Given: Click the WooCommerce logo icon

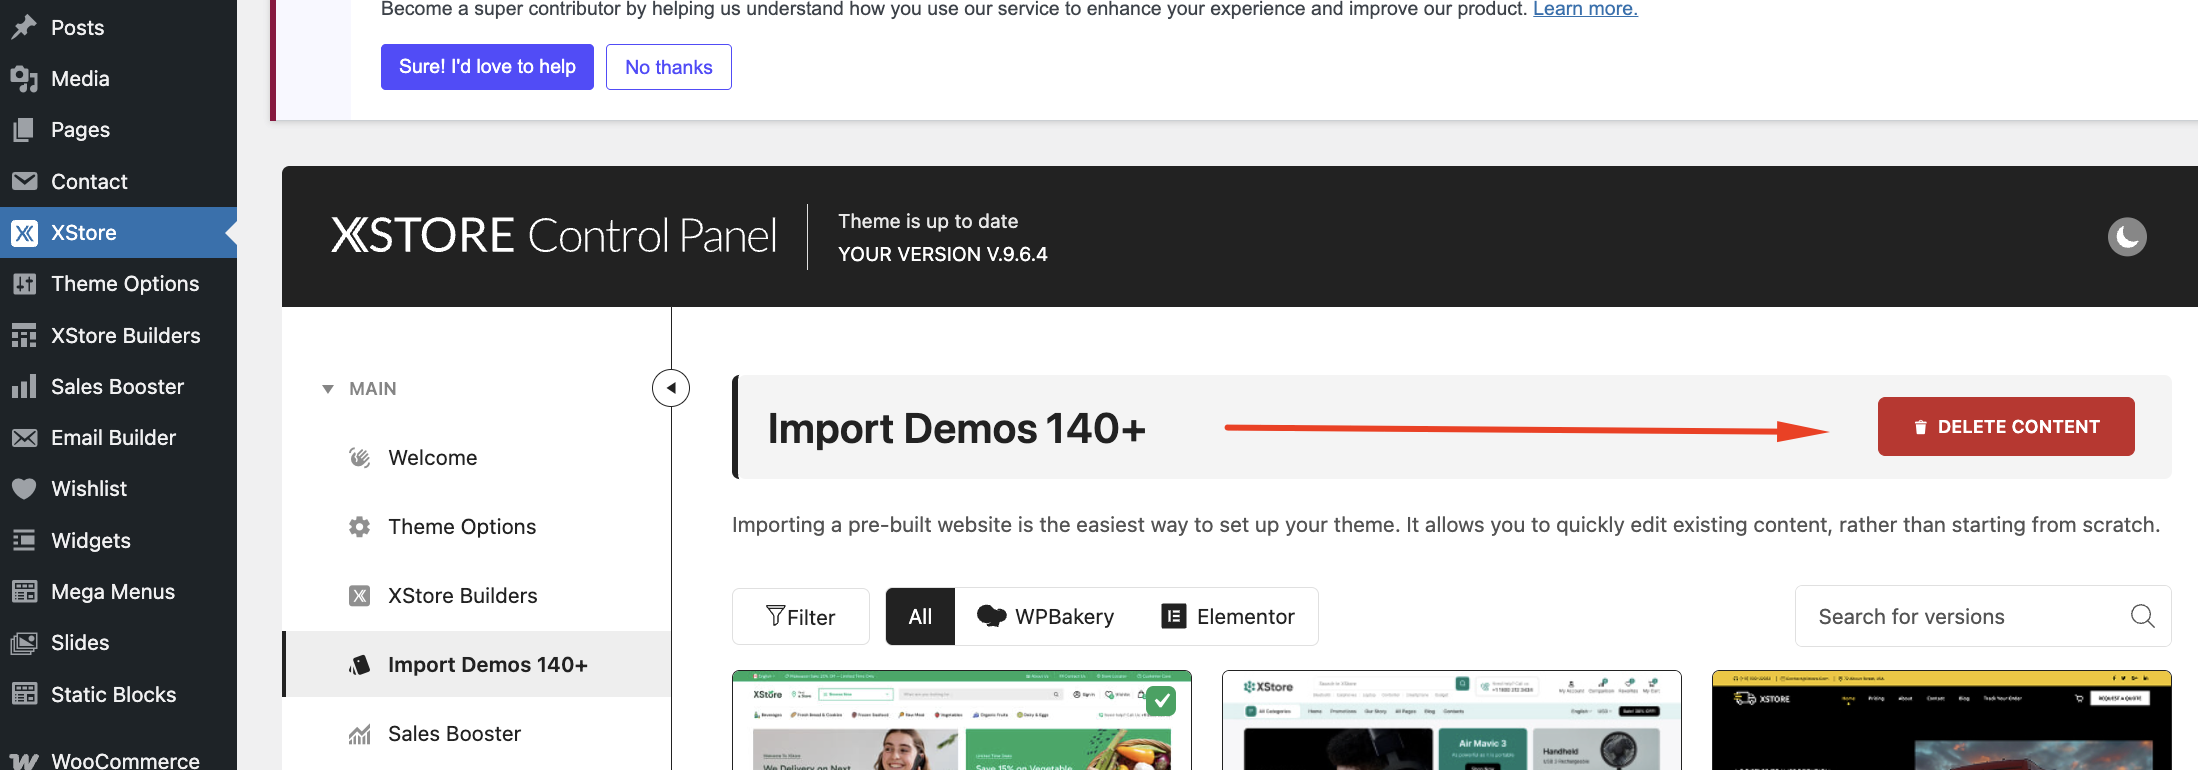Looking at the screenshot, I should click(24, 761).
